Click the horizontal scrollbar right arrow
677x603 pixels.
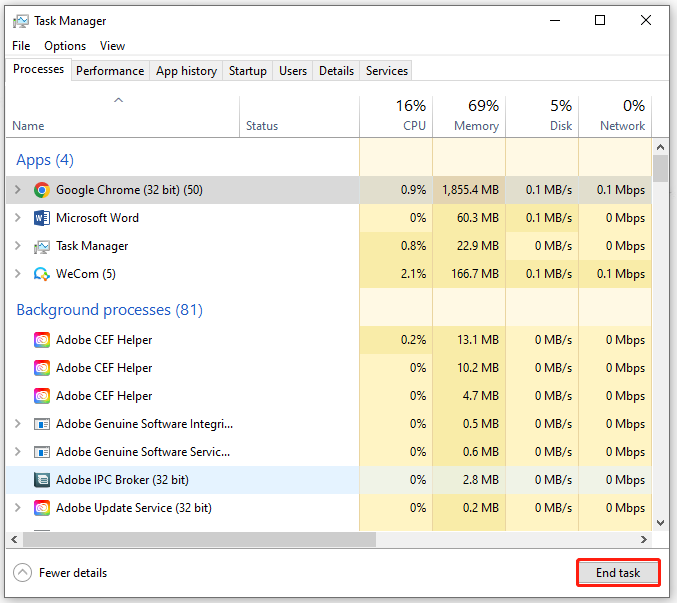pos(643,539)
